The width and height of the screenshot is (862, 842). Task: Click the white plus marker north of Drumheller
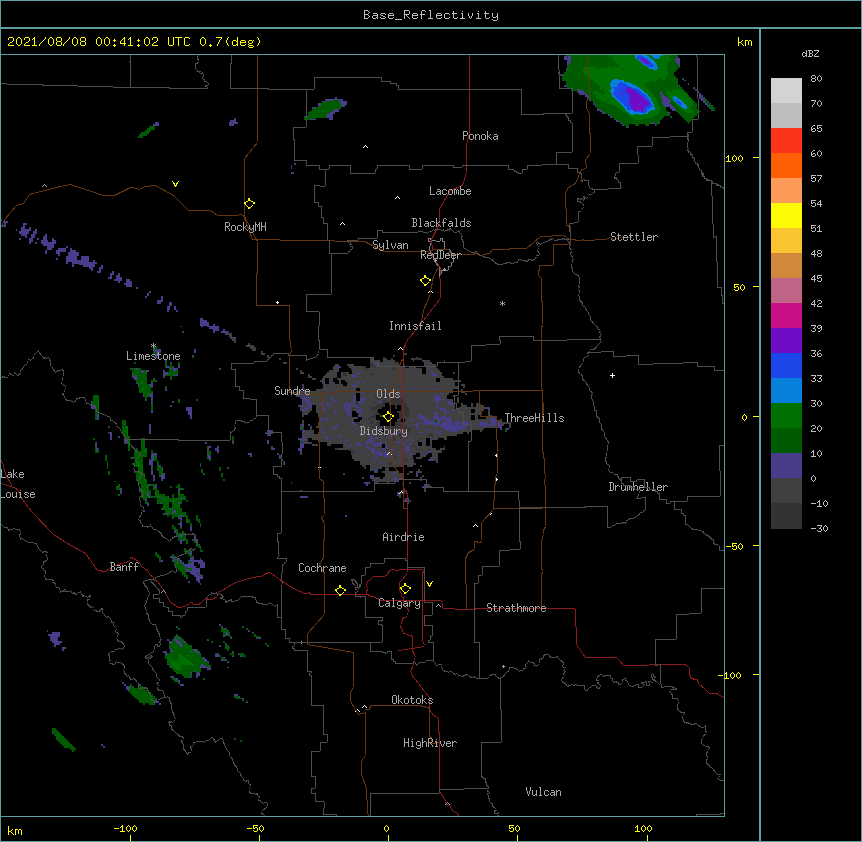click(x=612, y=375)
